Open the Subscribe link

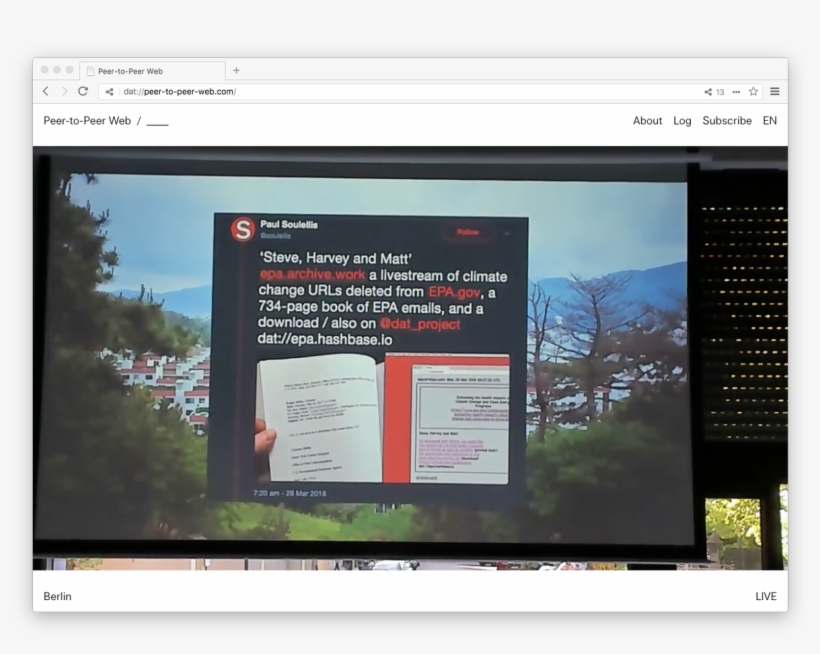point(727,121)
